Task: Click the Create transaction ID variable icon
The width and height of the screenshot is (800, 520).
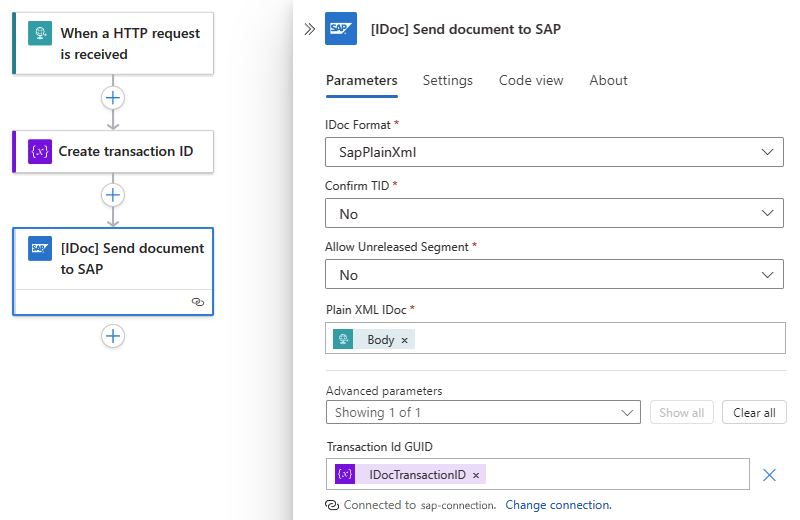Action: tap(41, 152)
